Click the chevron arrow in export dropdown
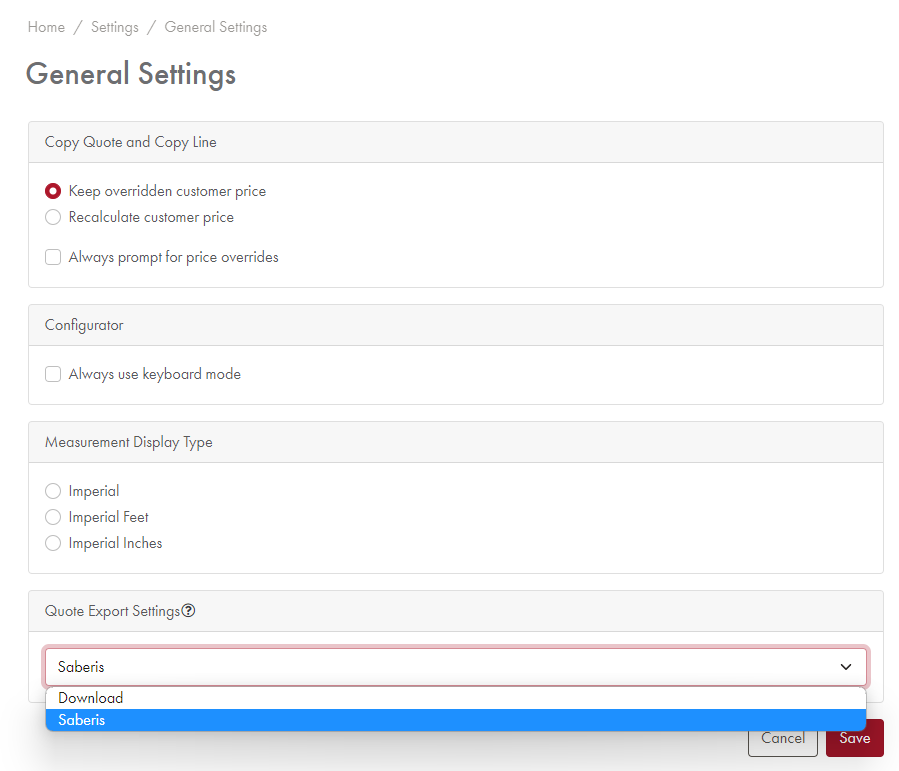This screenshot has width=899, height=771. tap(846, 667)
